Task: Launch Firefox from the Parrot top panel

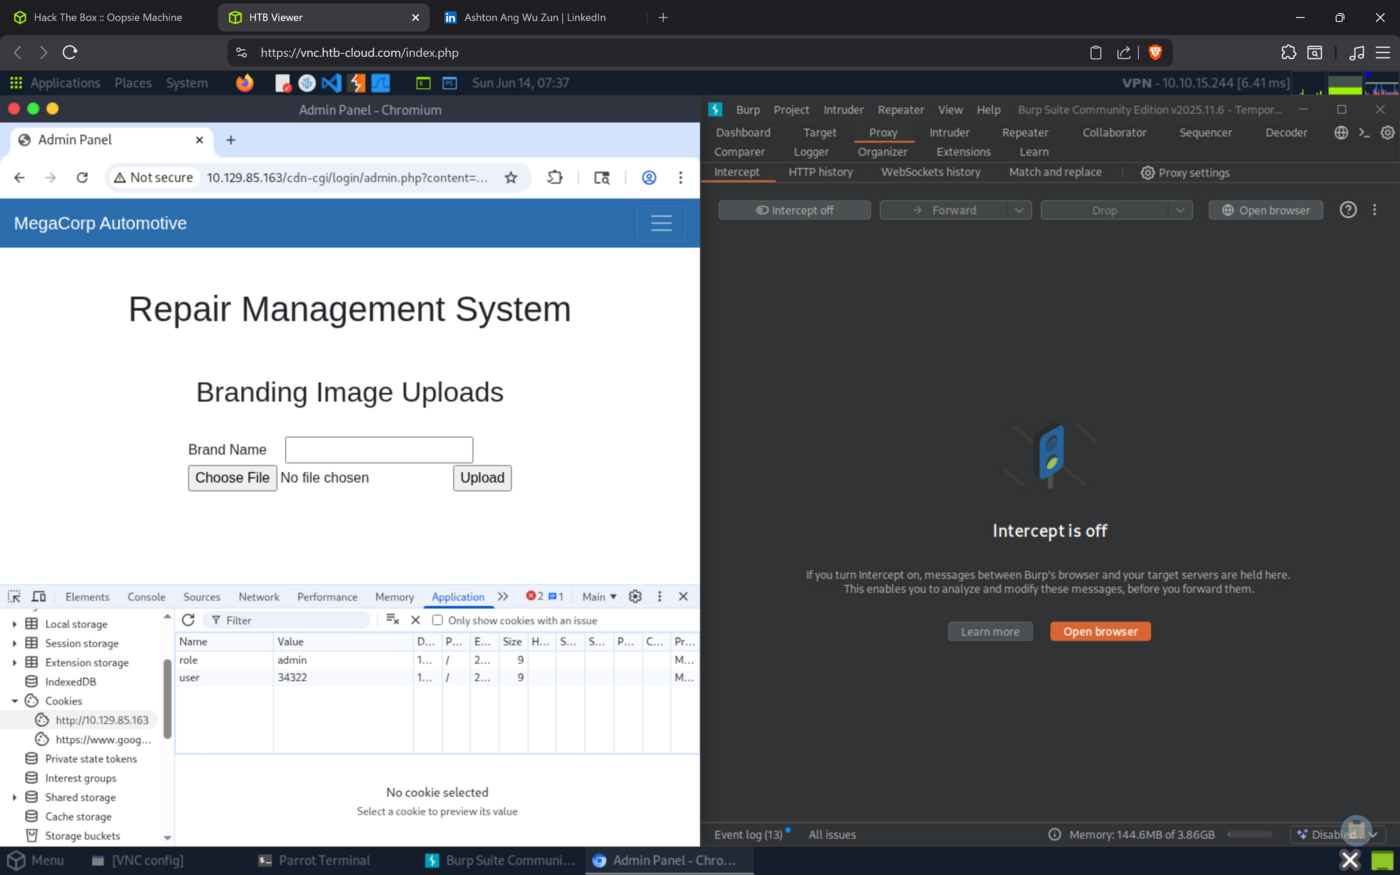Action: (245, 83)
